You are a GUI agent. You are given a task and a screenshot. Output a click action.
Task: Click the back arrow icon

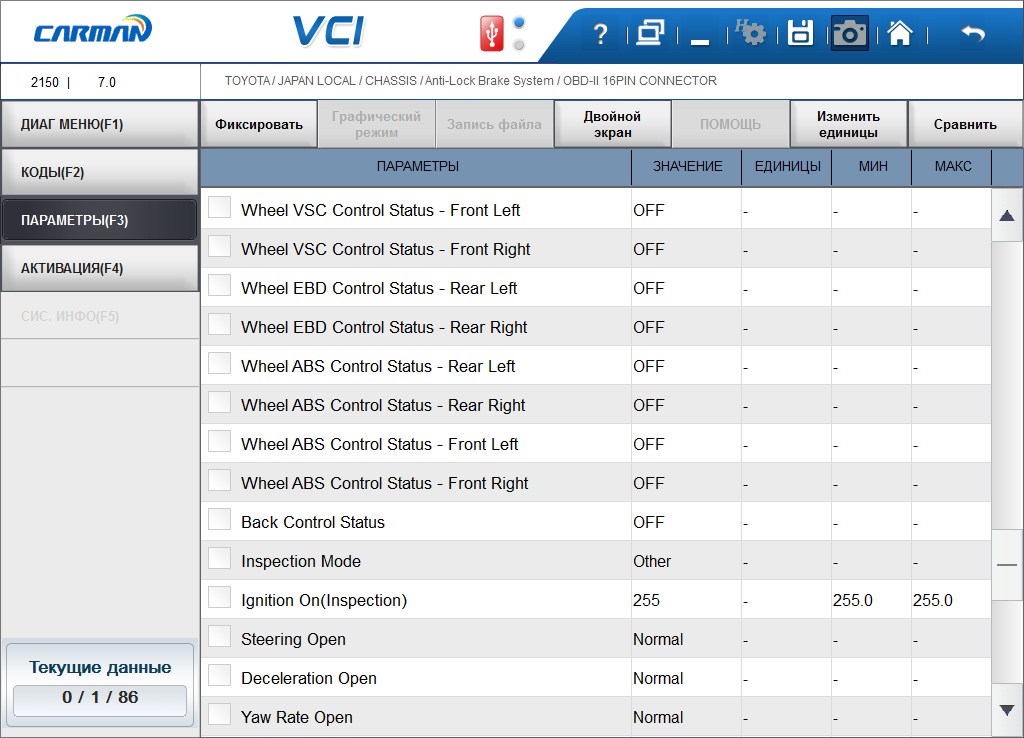(972, 33)
